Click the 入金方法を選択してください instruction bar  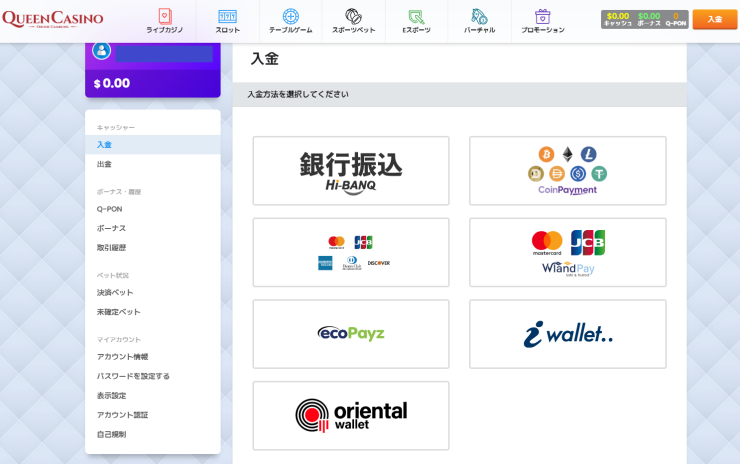[x=460, y=94]
